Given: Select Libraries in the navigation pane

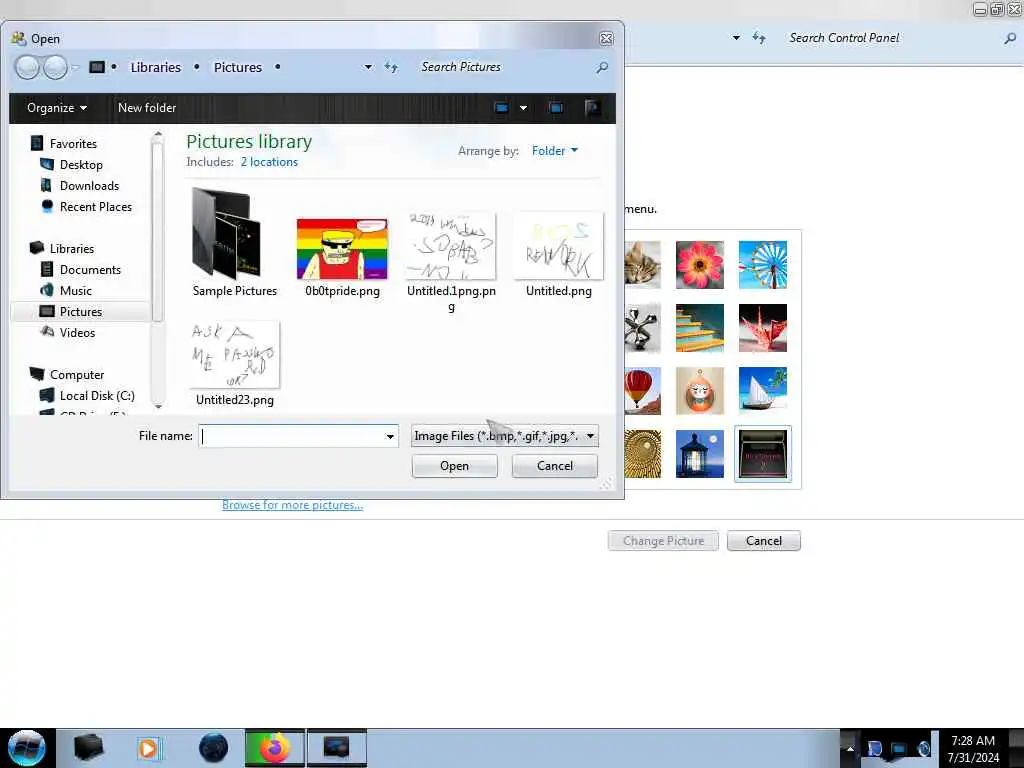Looking at the screenshot, I should [62, 249].
